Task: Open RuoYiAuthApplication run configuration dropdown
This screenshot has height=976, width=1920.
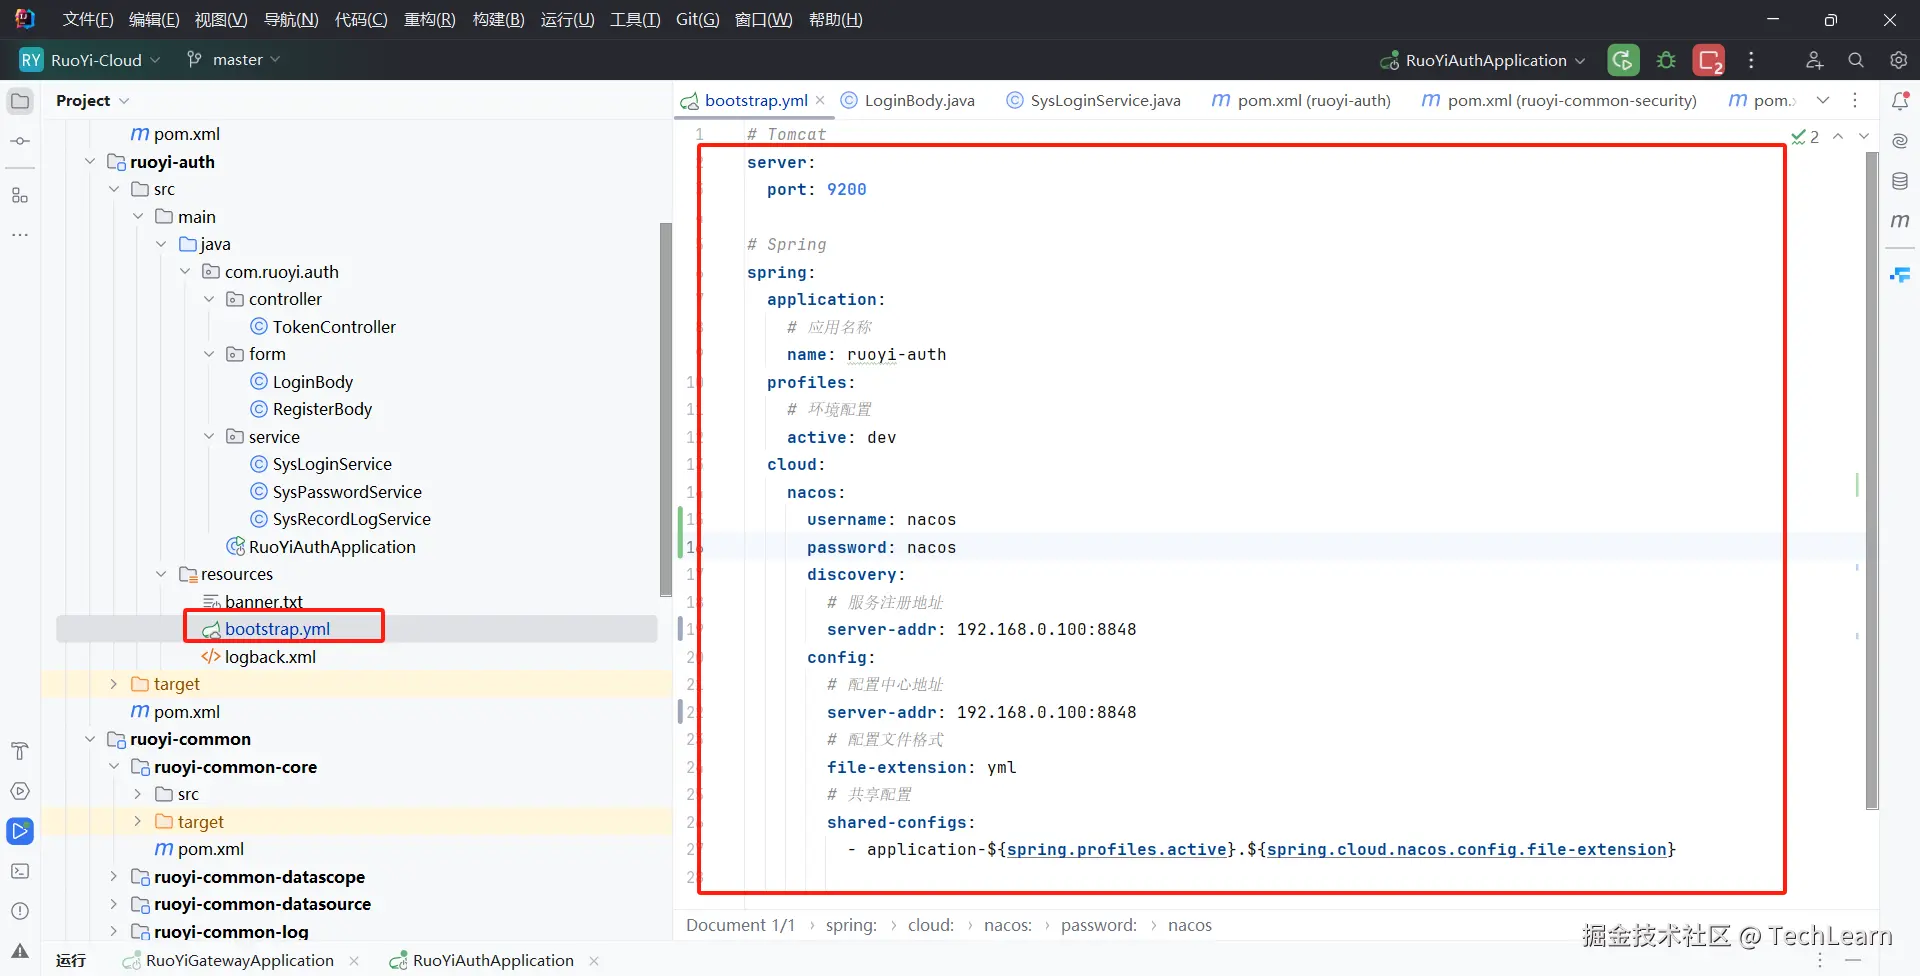Action: click(x=1483, y=60)
